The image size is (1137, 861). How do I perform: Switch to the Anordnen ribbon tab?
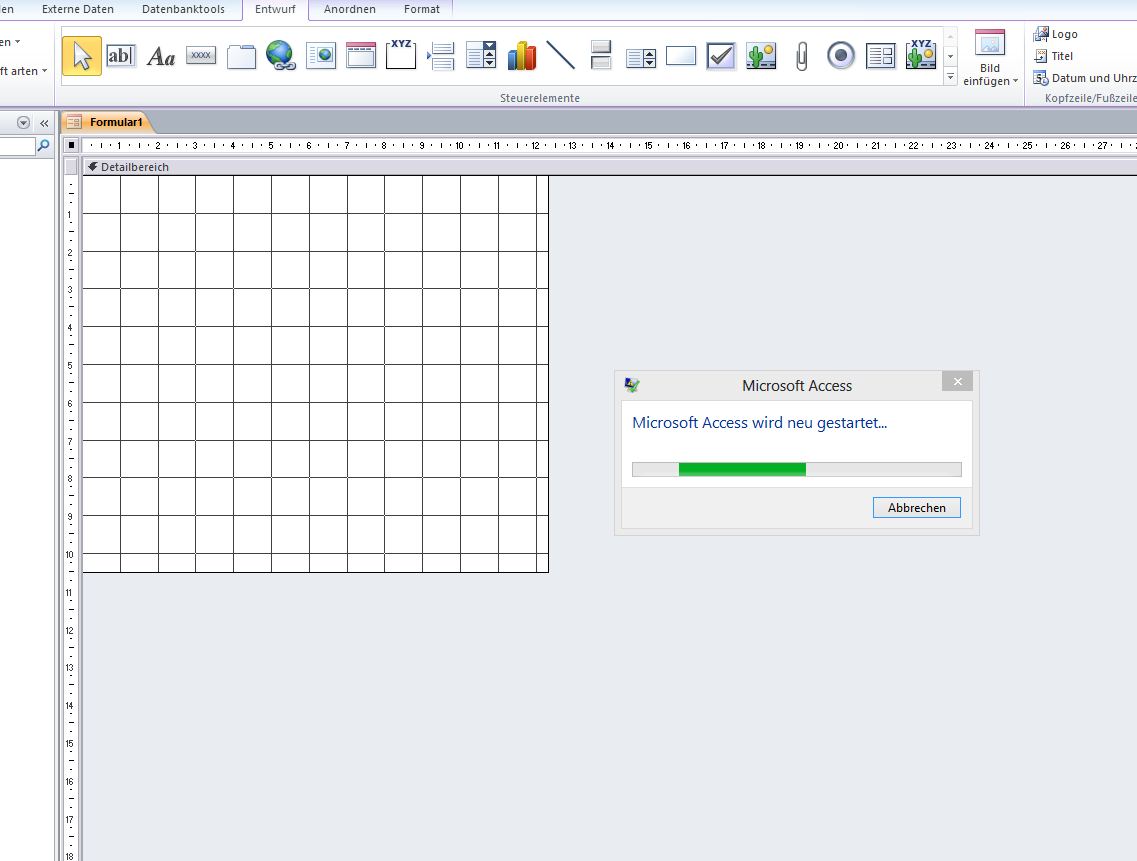[x=350, y=9]
